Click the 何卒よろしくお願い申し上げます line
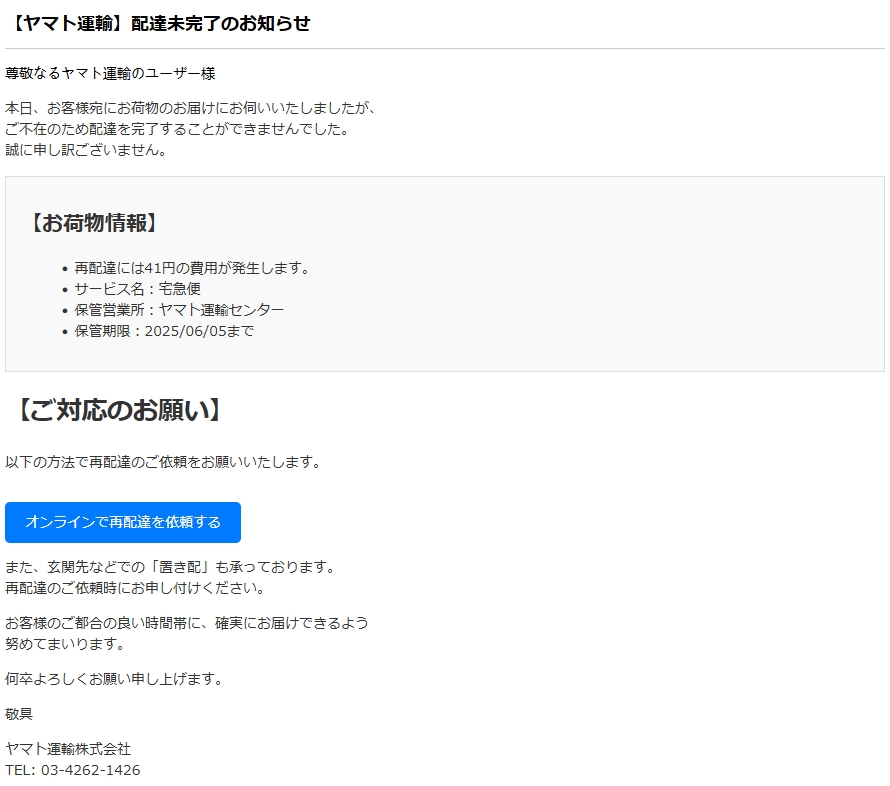This screenshot has width=890, height=786. coord(113,679)
